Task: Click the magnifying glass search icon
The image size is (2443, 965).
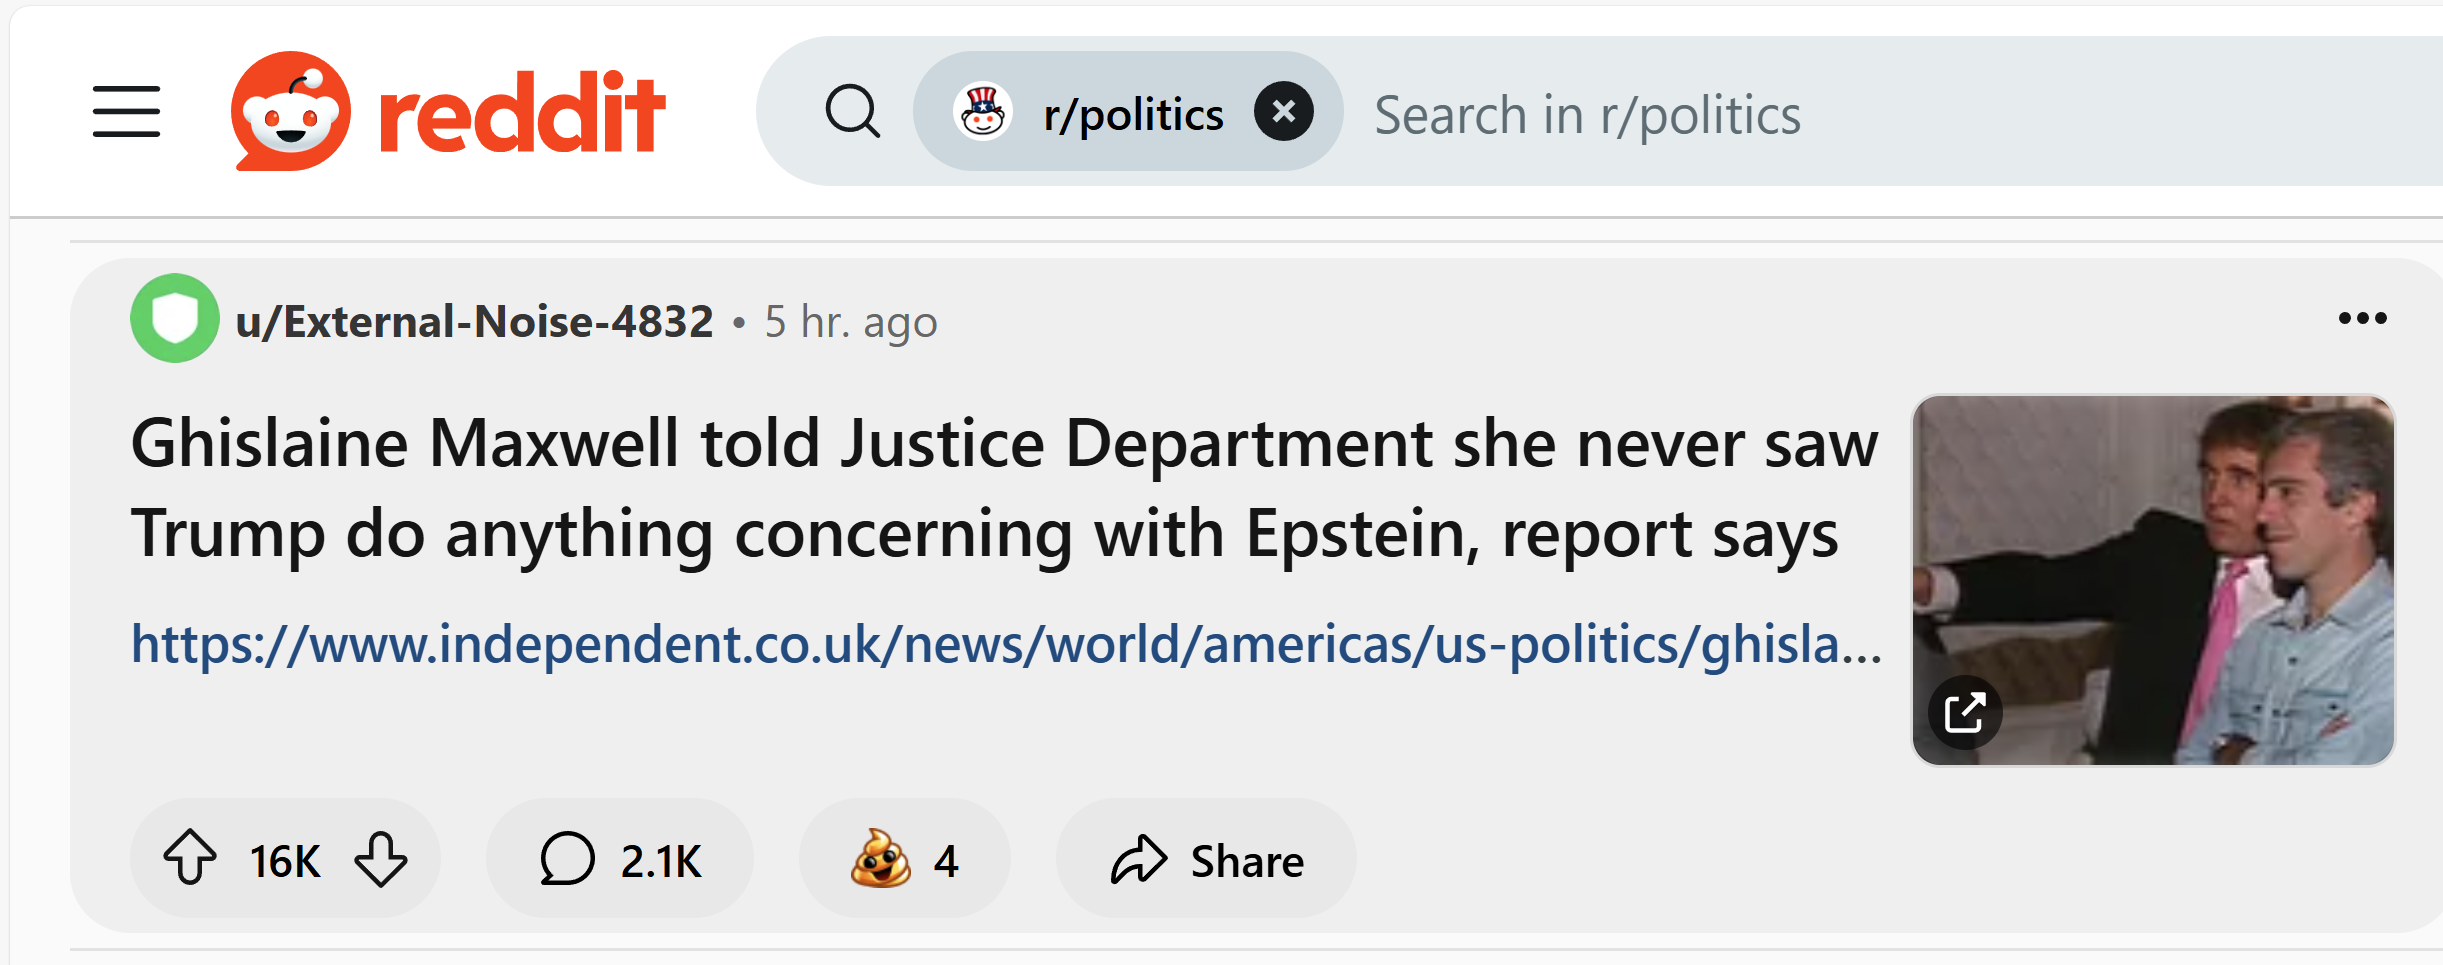Action: [x=852, y=111]
